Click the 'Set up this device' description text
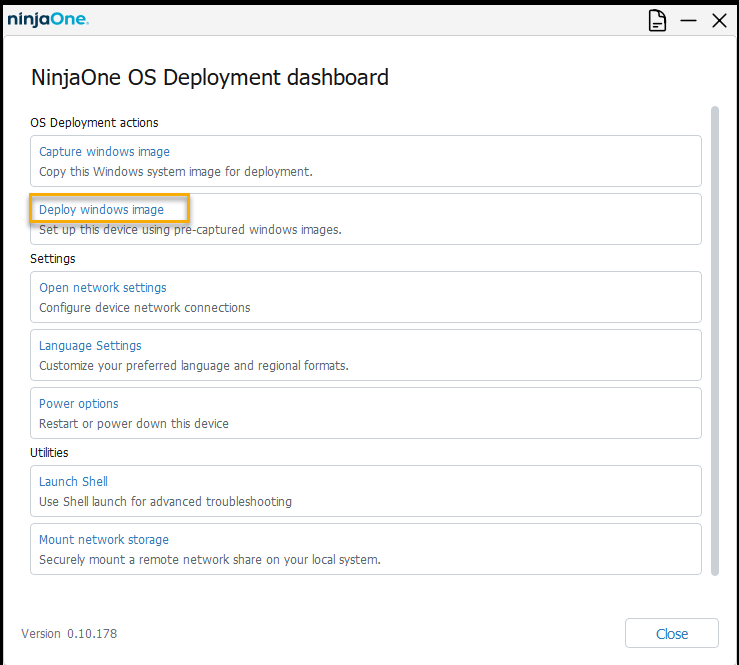 point(190,230)
